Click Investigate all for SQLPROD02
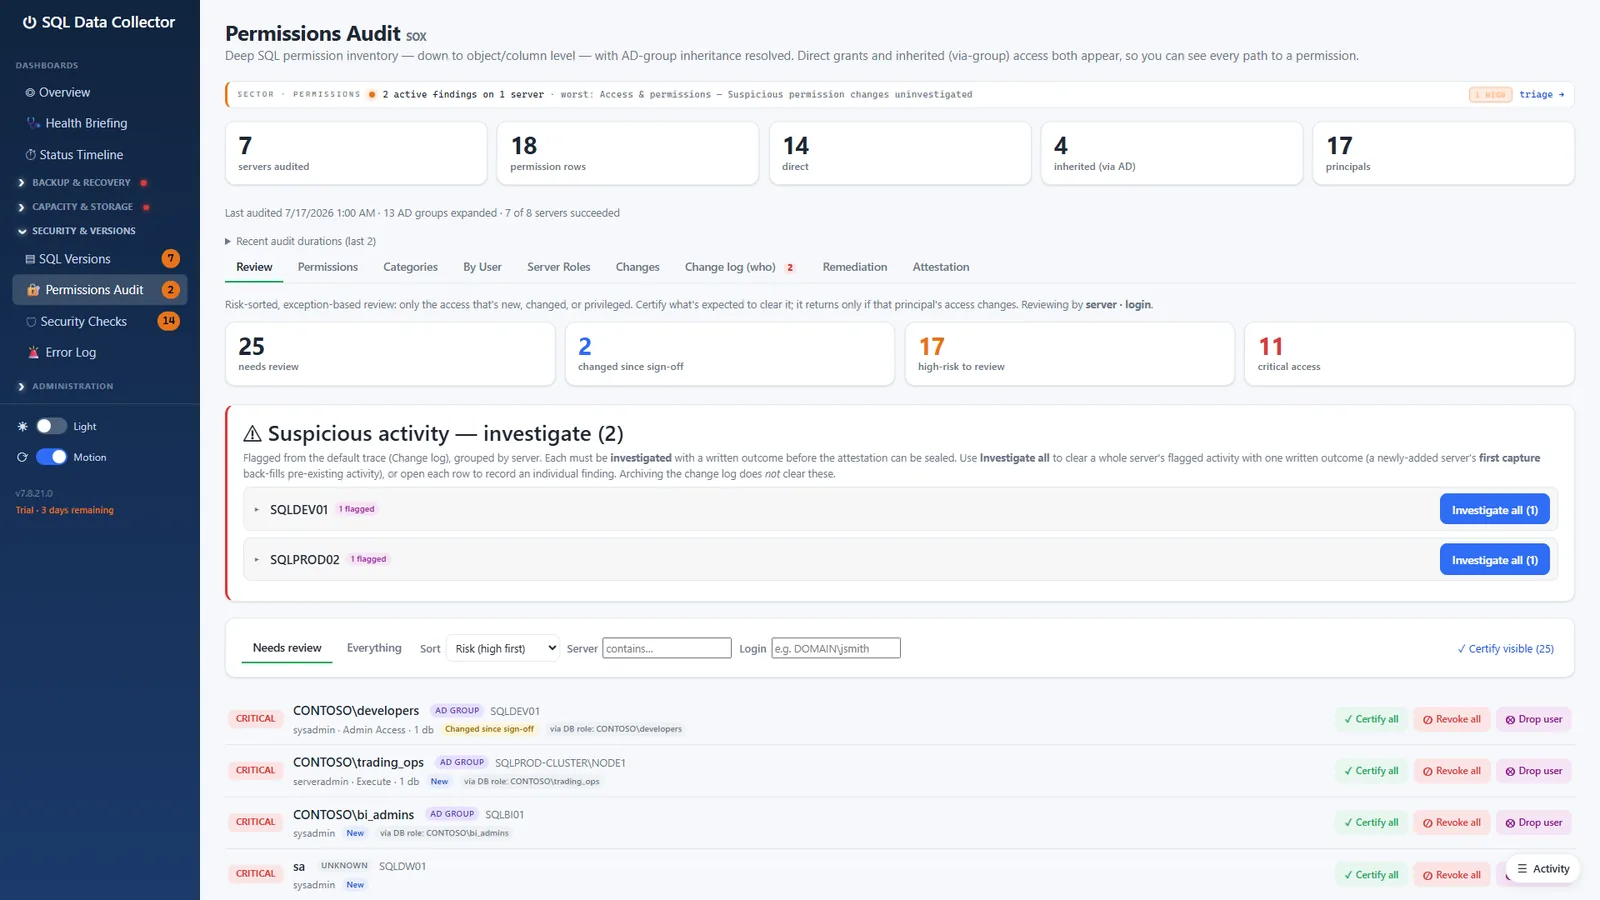 tap(1495, 559)
